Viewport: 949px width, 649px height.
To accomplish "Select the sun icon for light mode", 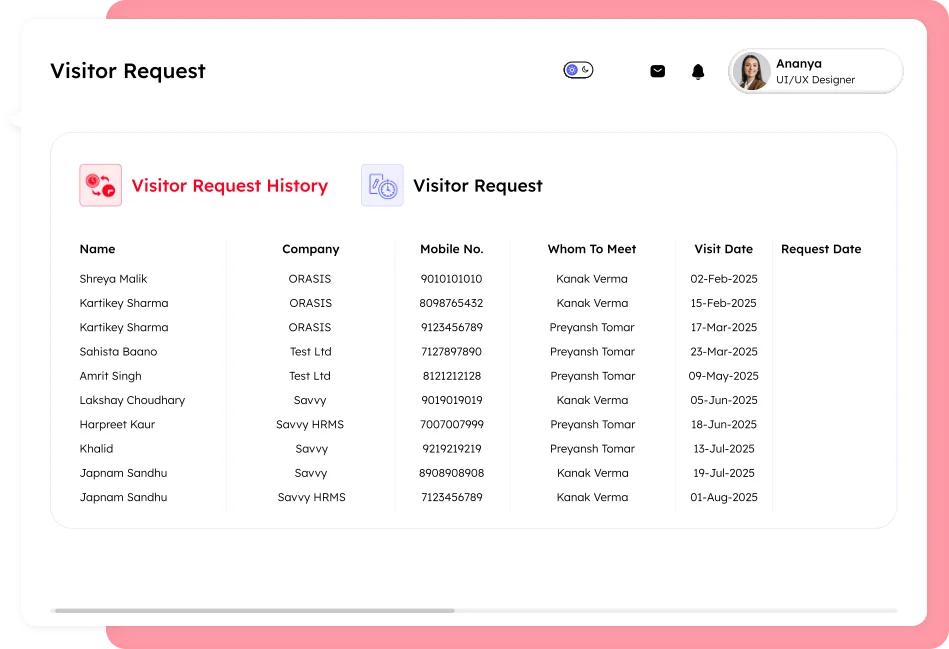I will pyautogui.click(x=572, y=70).
